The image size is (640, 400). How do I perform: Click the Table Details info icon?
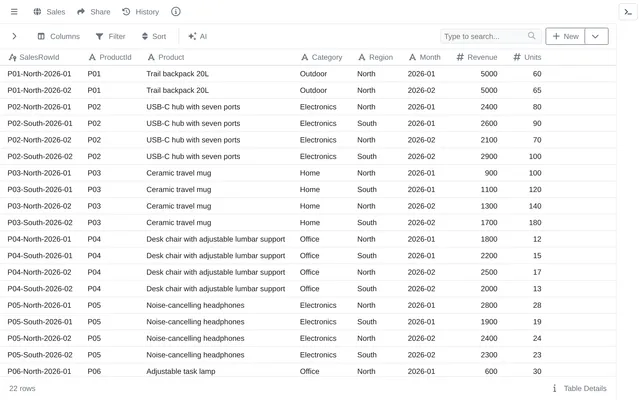coord(554,388)
